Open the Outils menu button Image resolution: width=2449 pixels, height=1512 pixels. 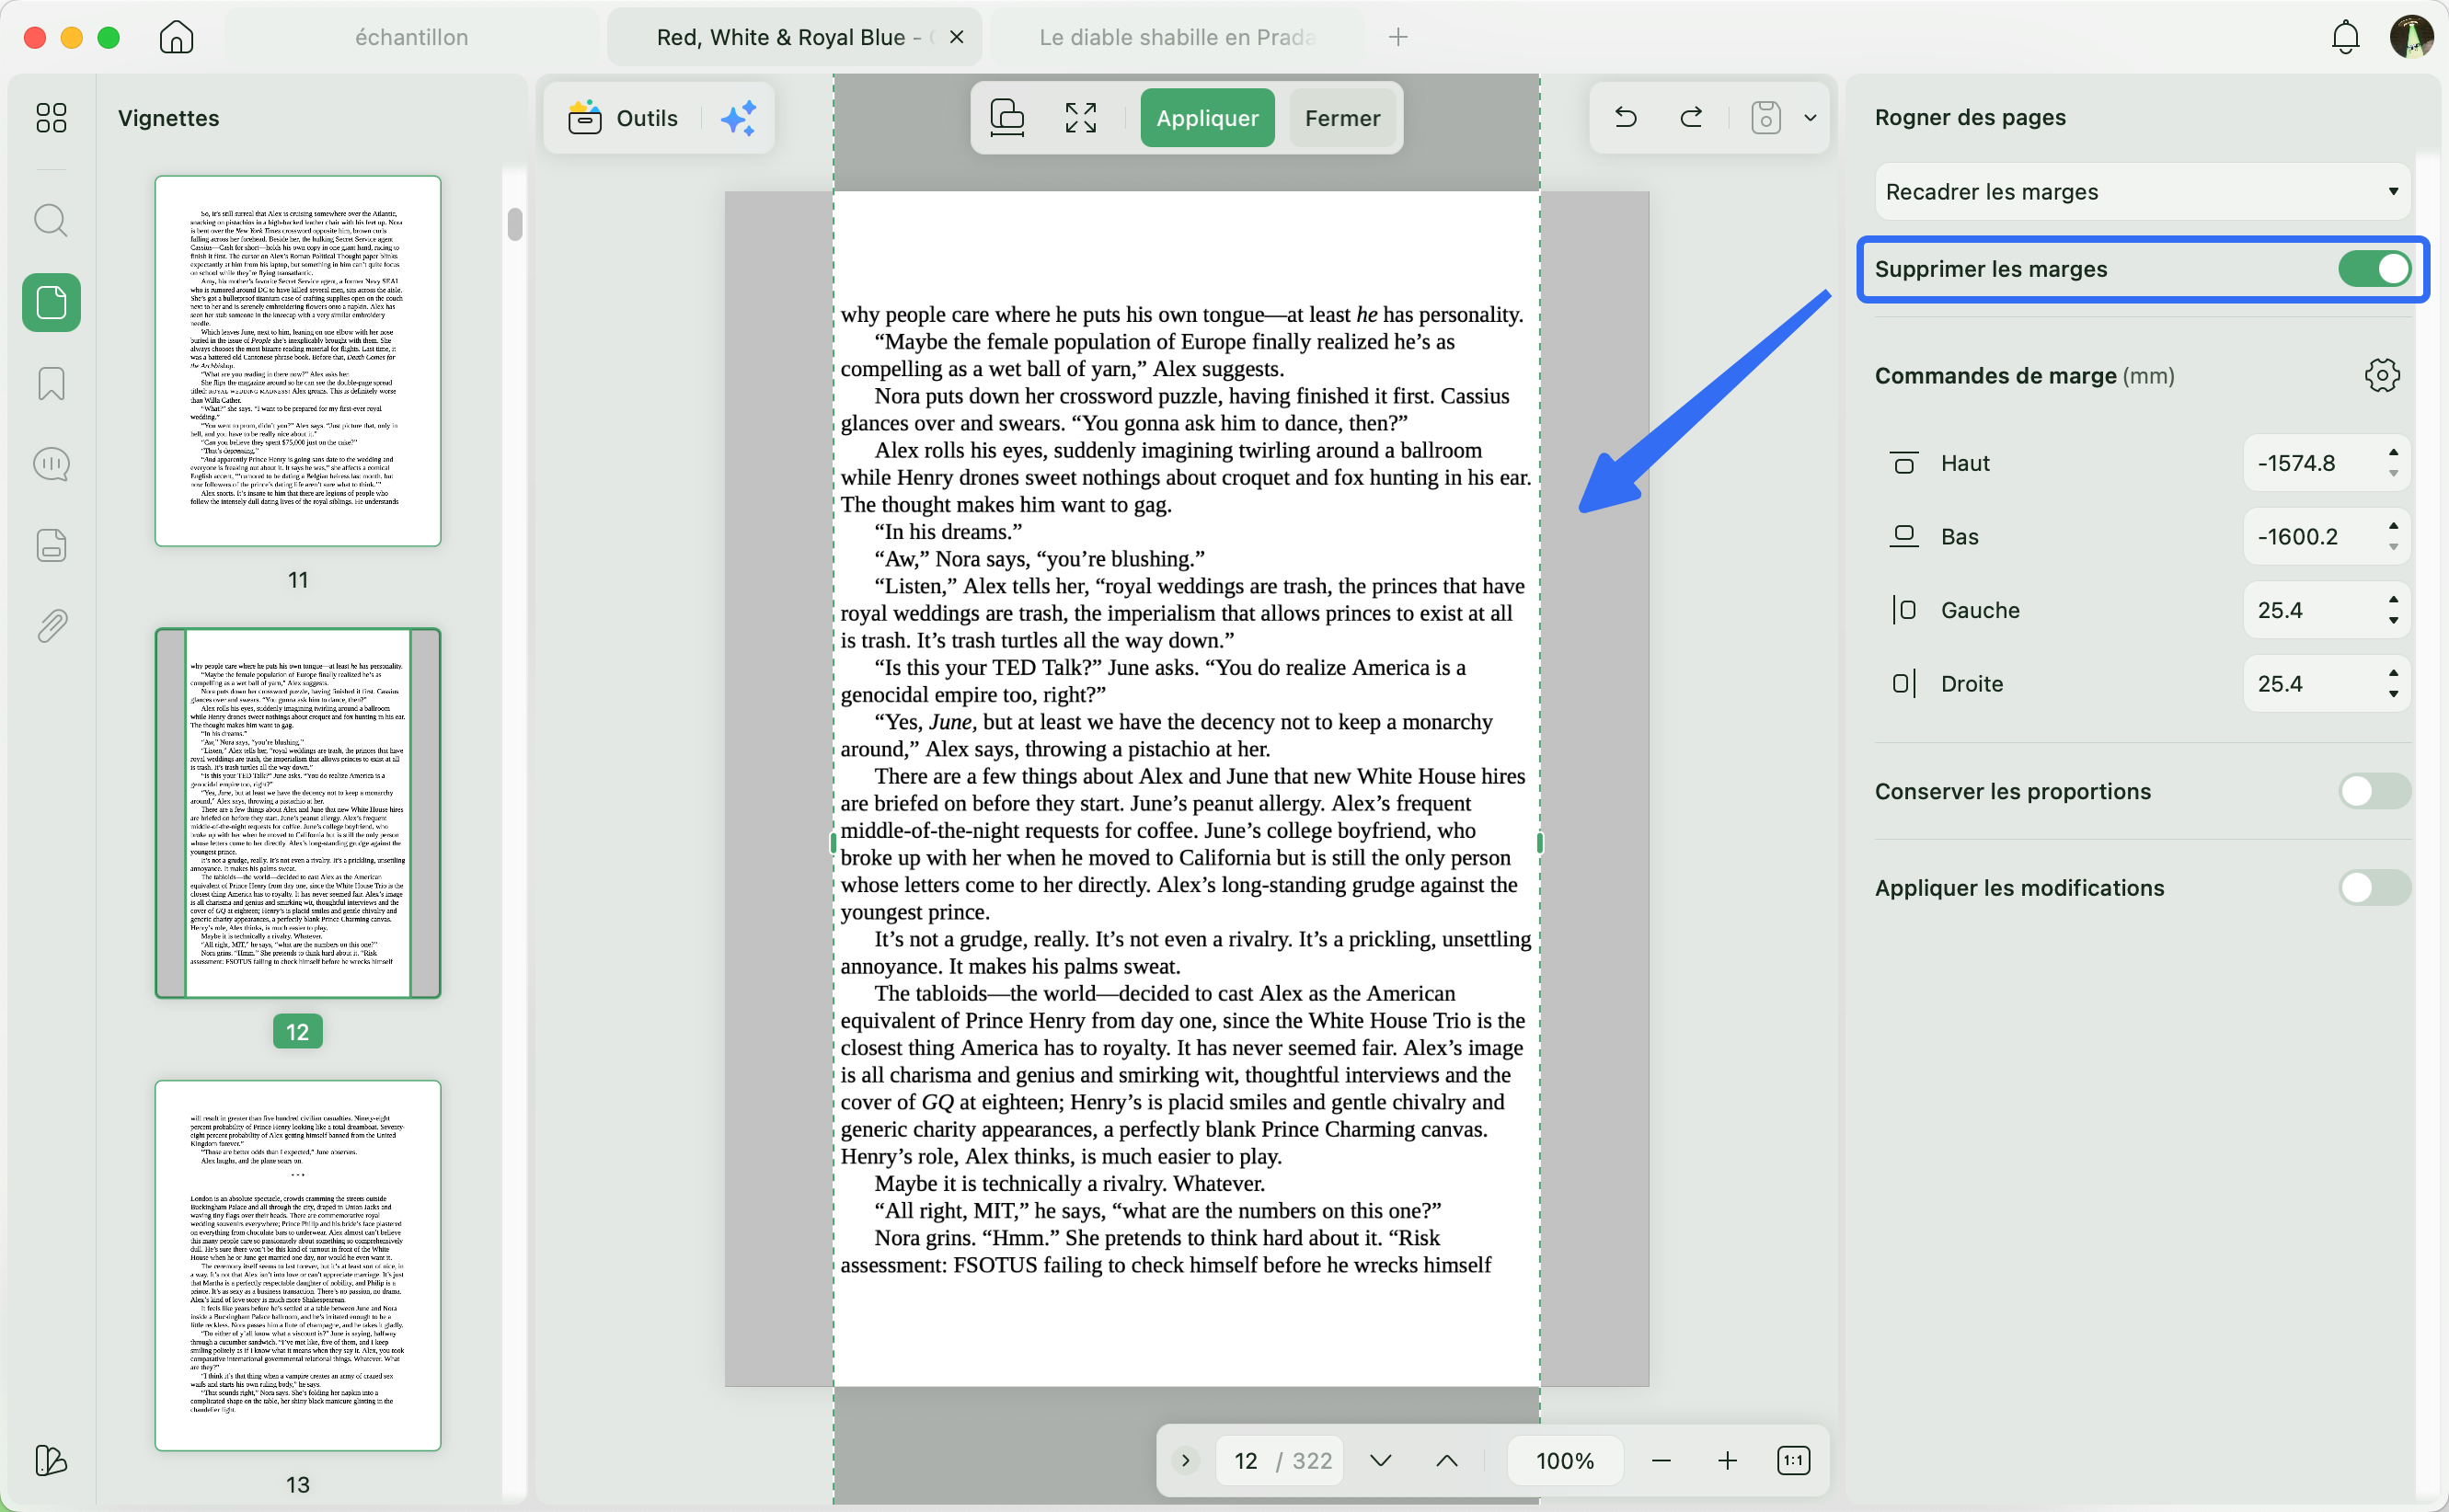[624, 118]
